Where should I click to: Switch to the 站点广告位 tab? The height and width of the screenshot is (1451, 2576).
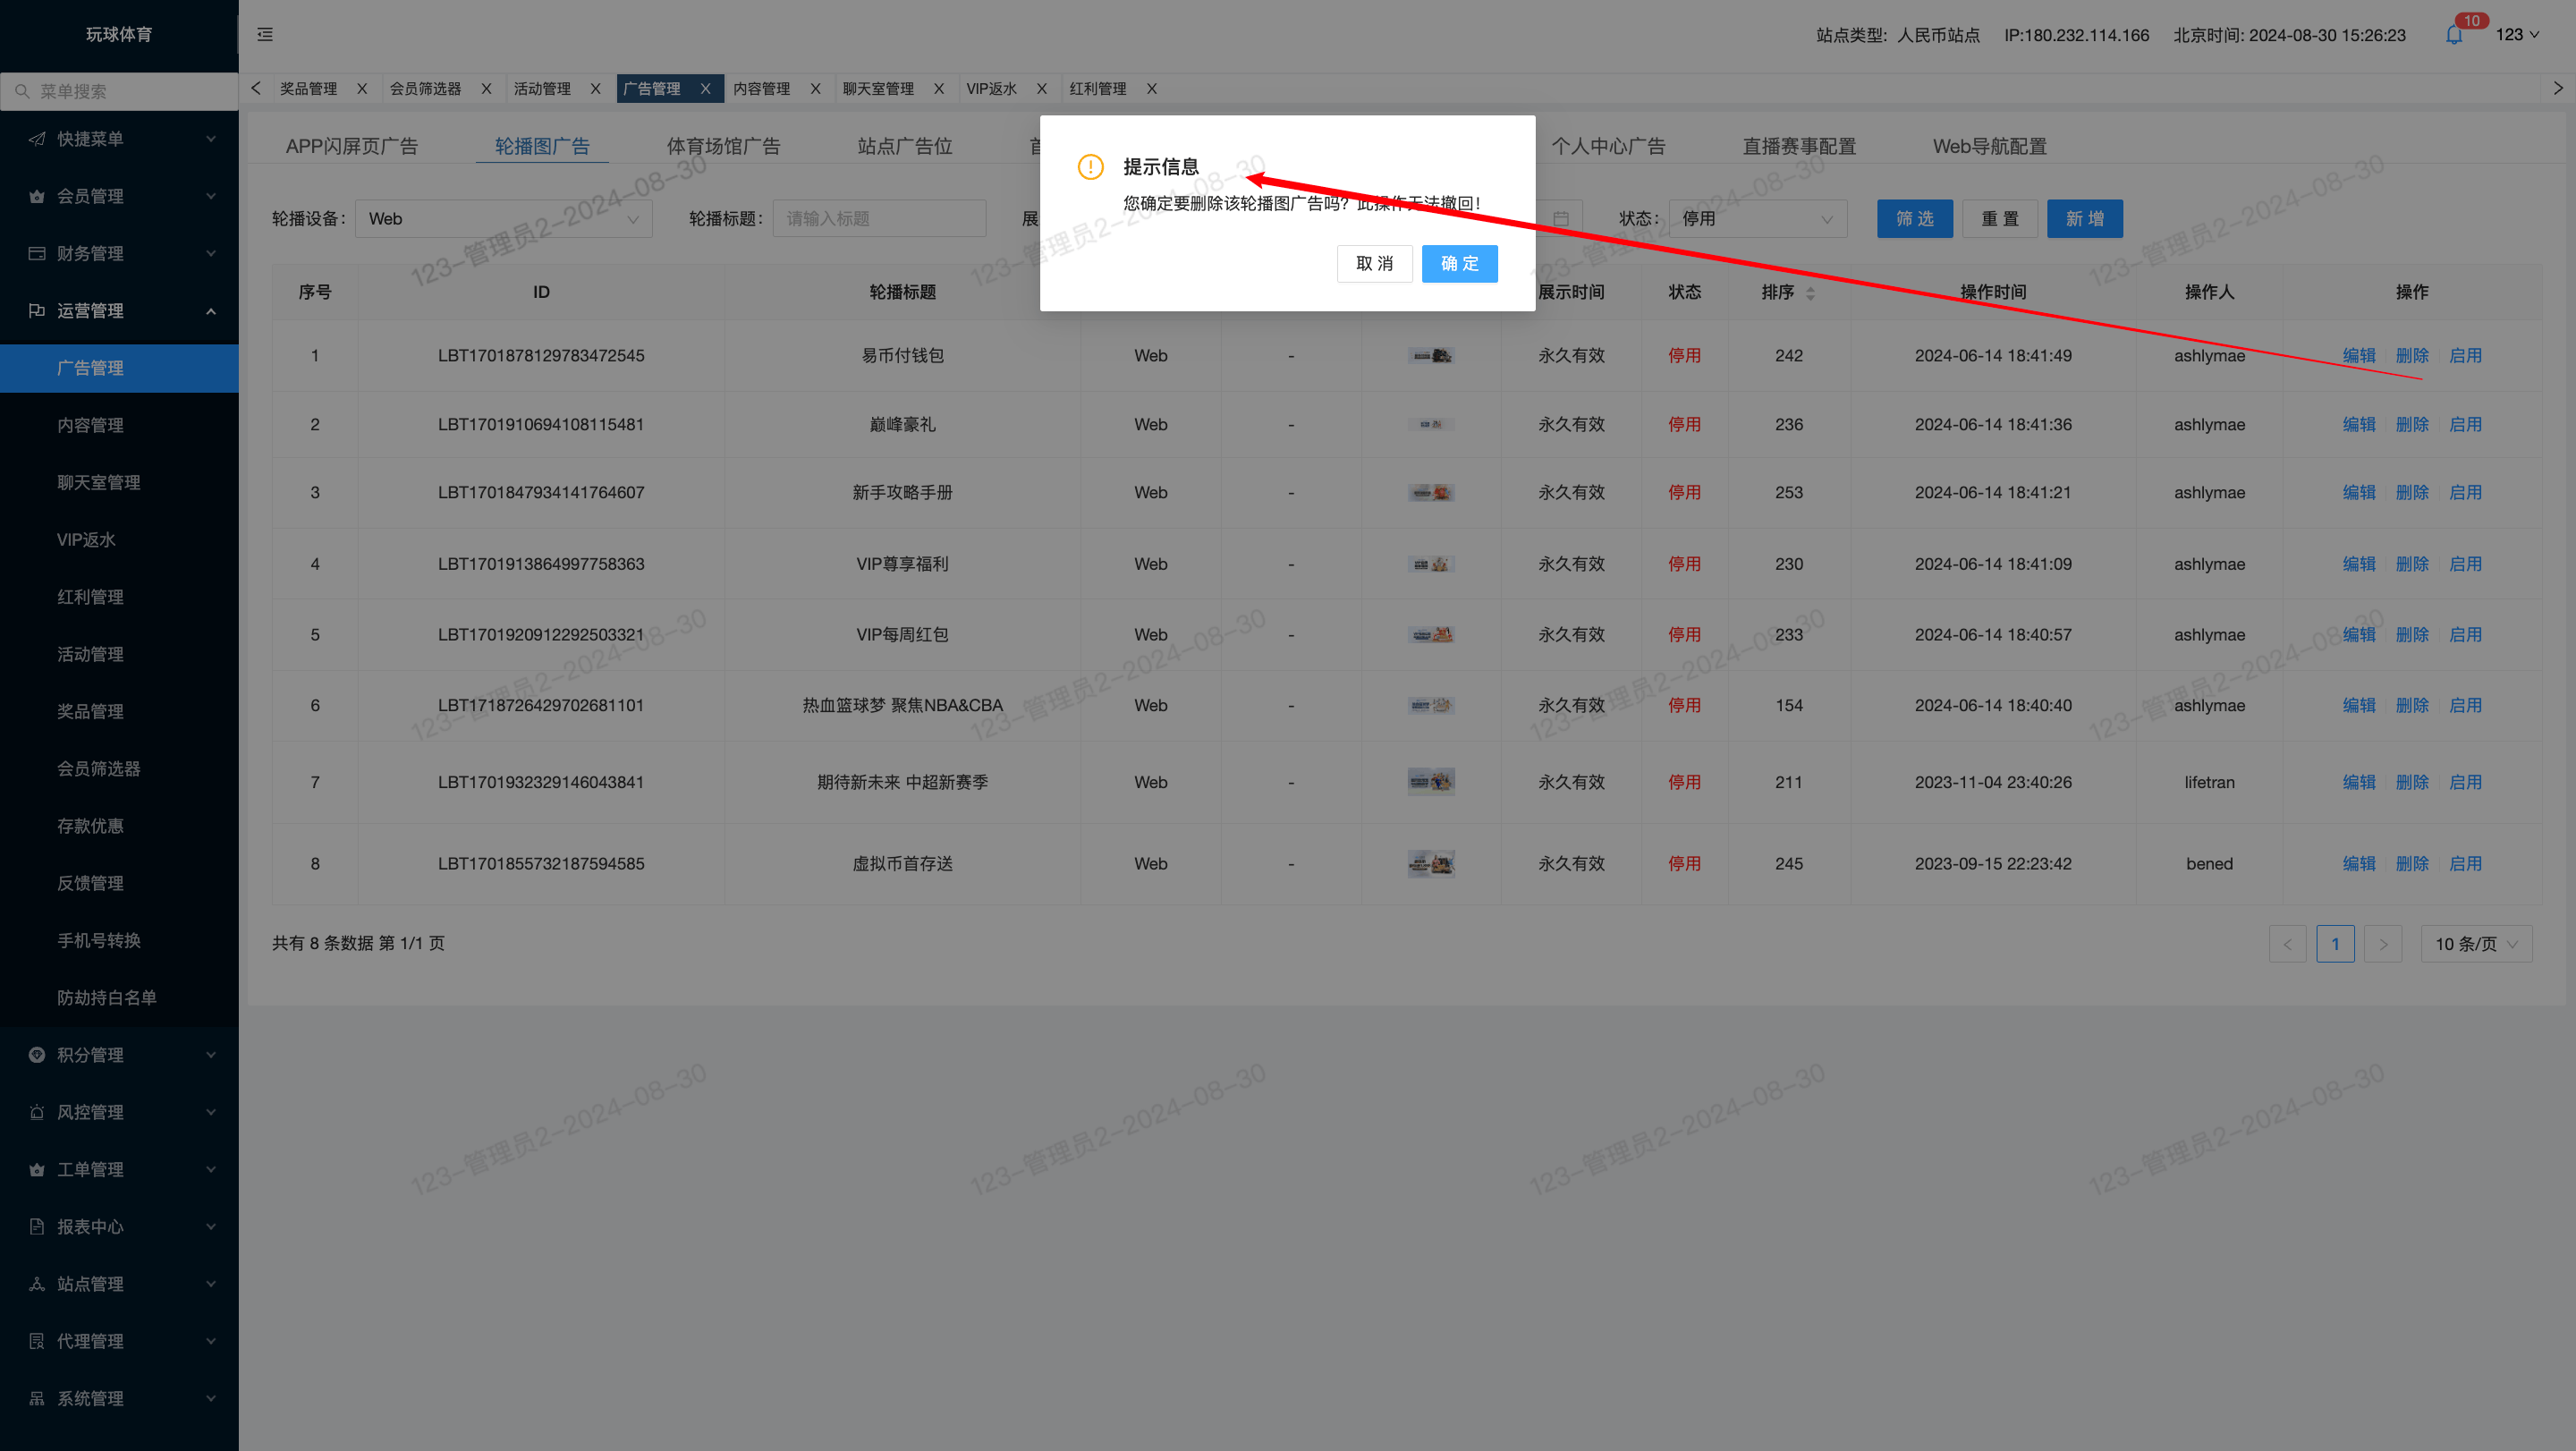click(904, 146)
